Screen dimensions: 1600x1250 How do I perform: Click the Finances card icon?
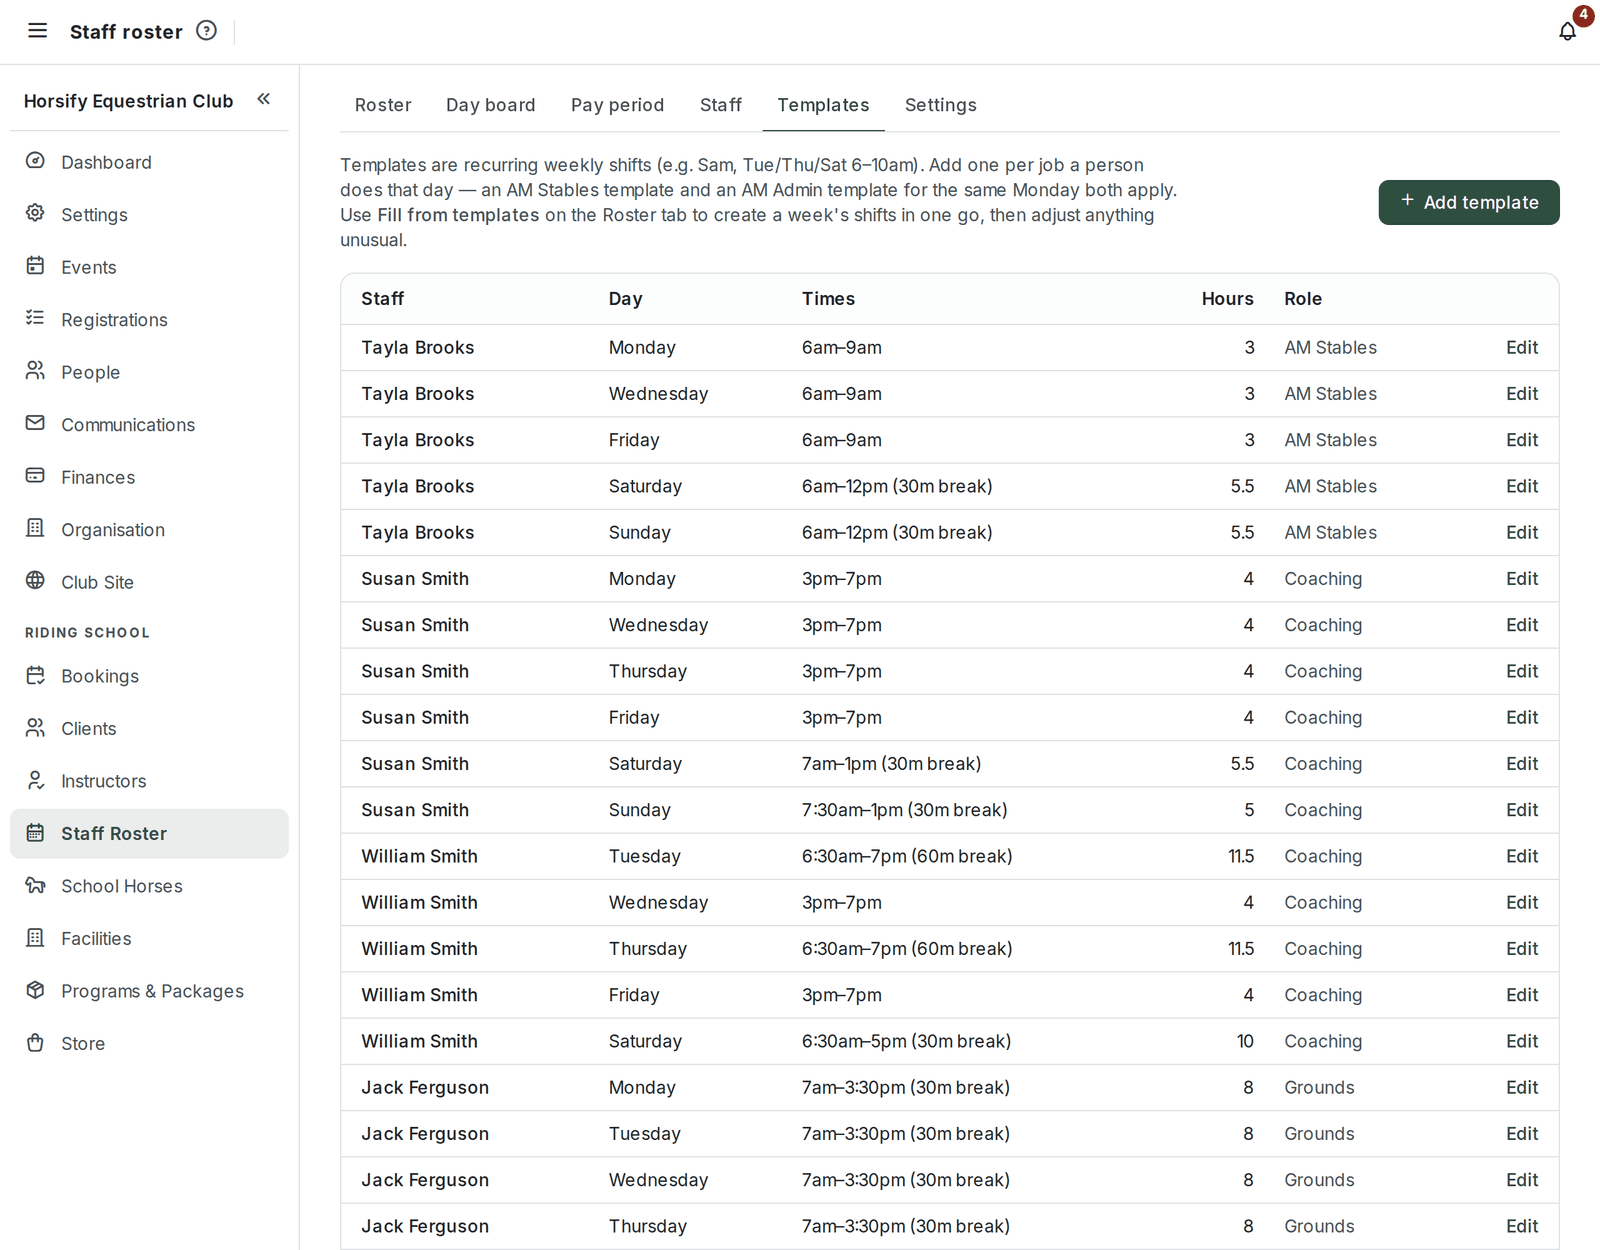(35, 476)
